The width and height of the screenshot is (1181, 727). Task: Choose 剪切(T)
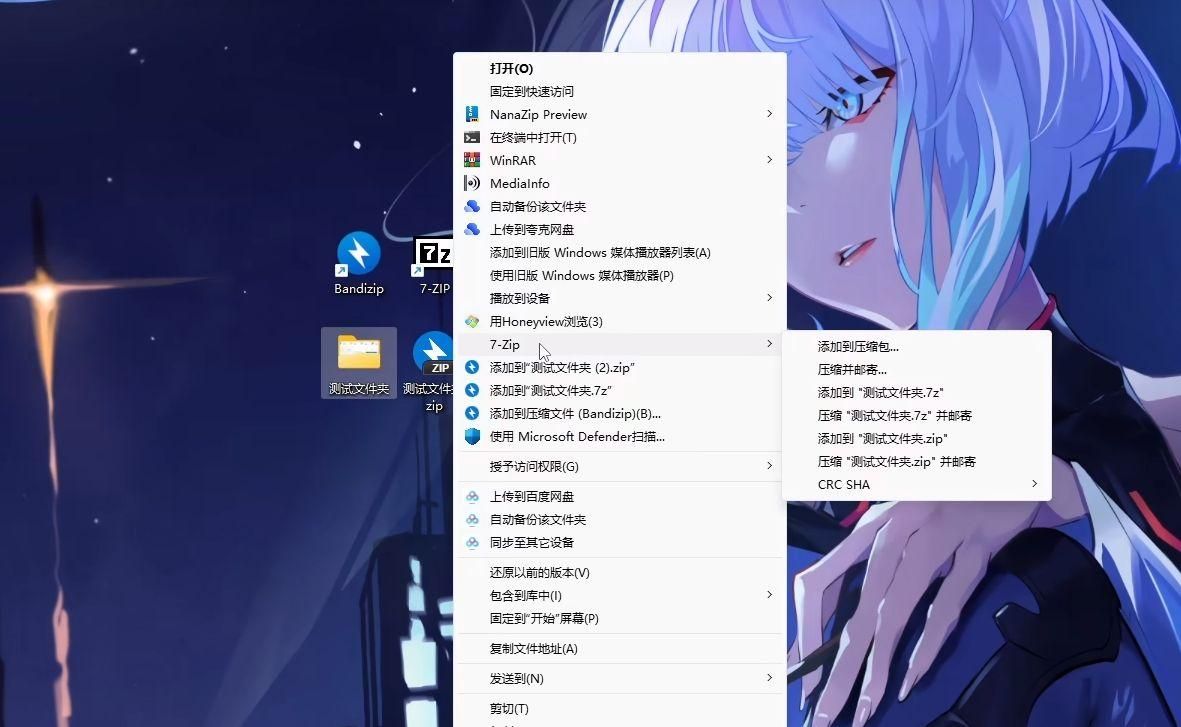coord(620,709)
